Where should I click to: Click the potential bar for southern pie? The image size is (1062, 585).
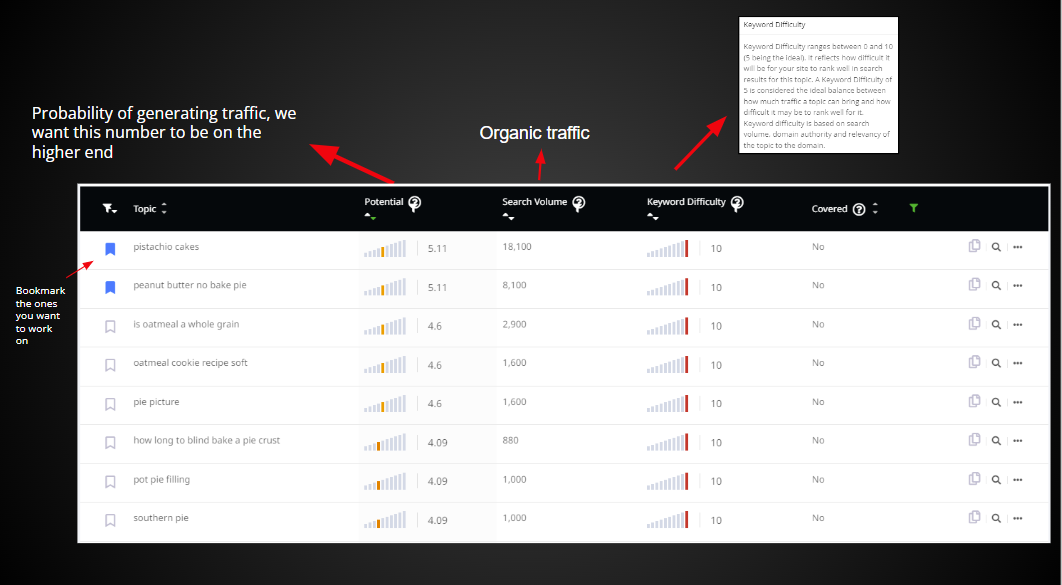385,520
